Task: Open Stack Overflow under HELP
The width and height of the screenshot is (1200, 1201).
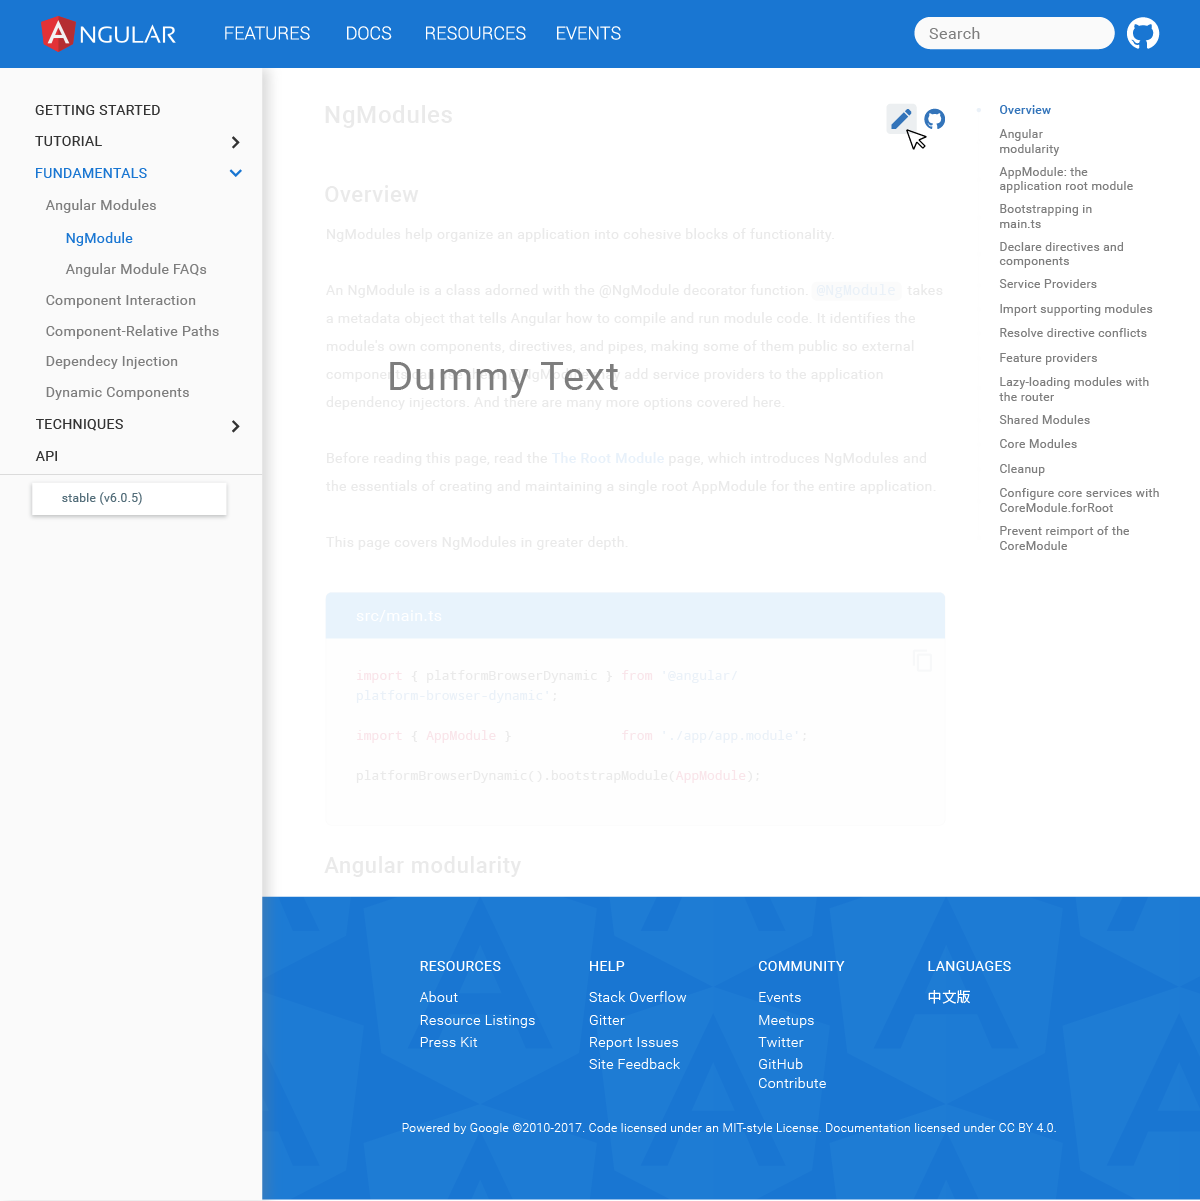Action: (637, 997)
